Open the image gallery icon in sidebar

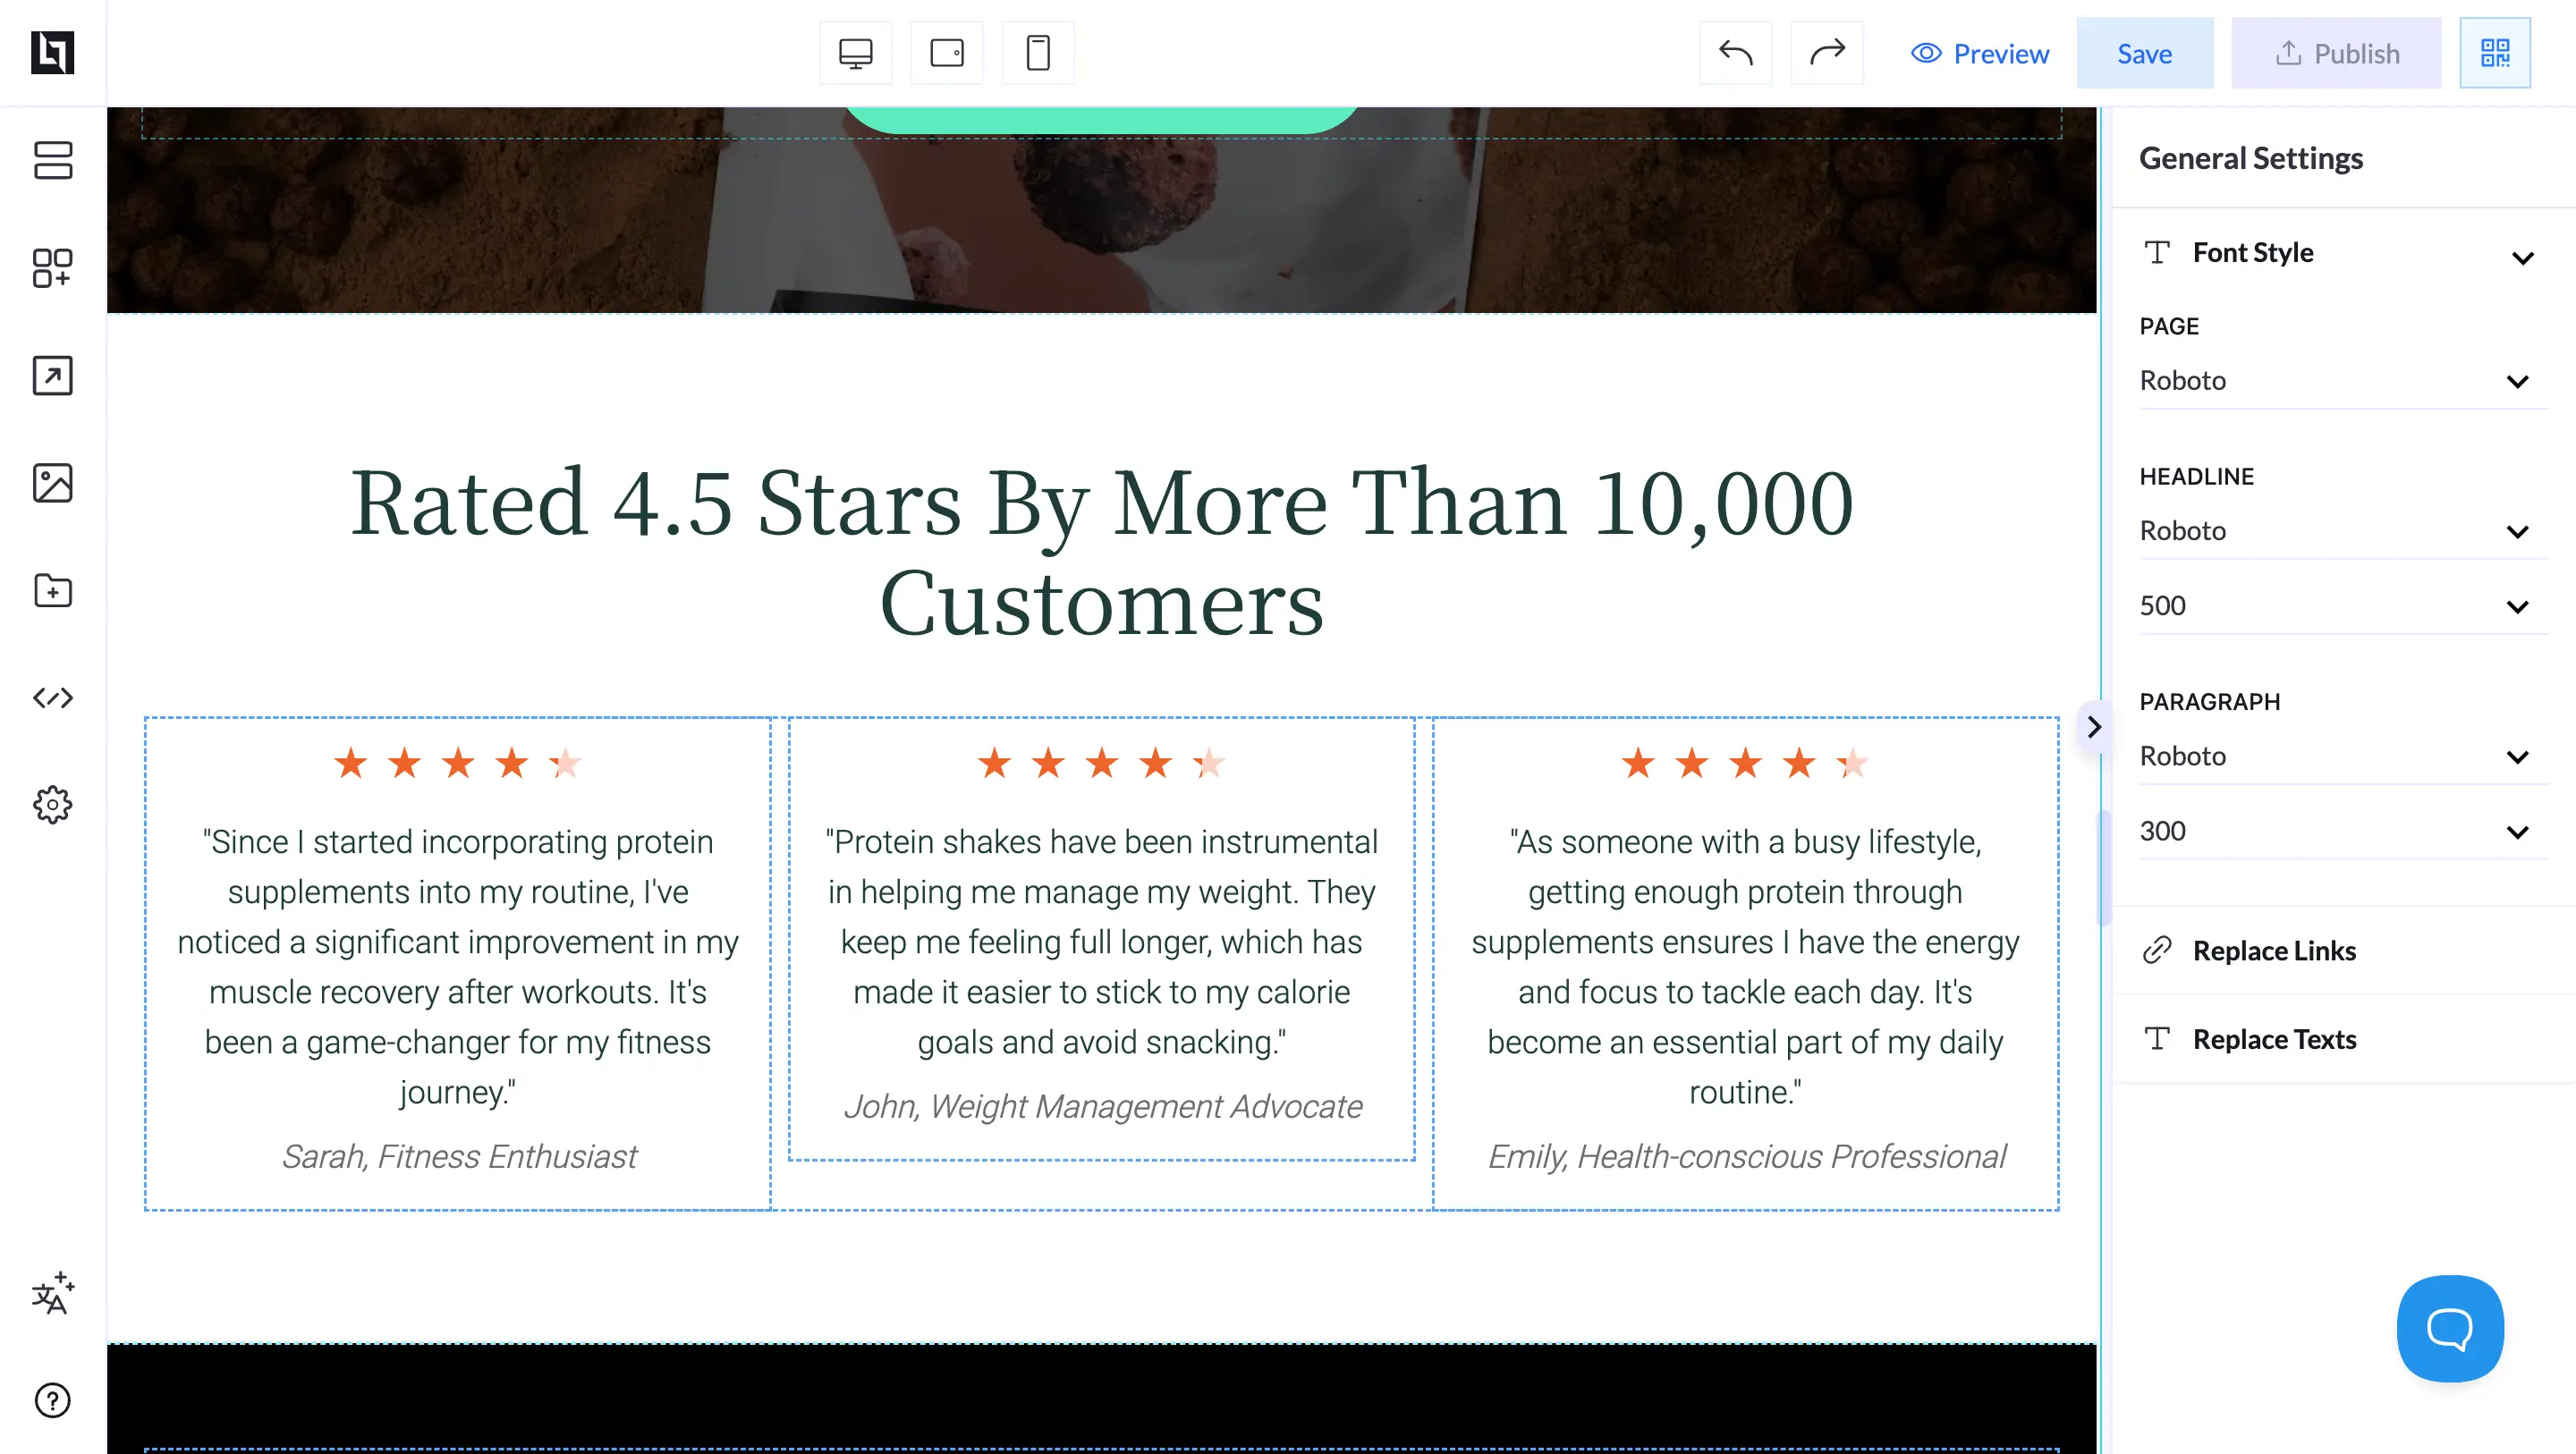point(52,483)
